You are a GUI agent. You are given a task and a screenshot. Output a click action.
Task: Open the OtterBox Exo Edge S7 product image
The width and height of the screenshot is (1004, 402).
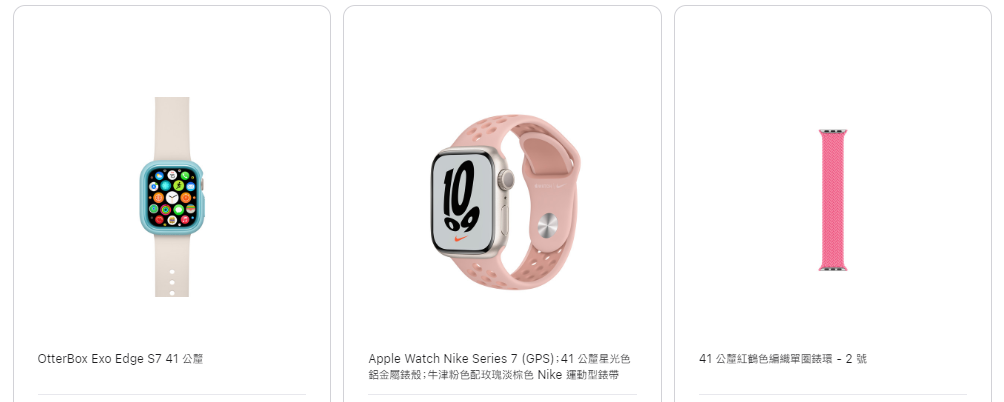click(x=172, y=197)
